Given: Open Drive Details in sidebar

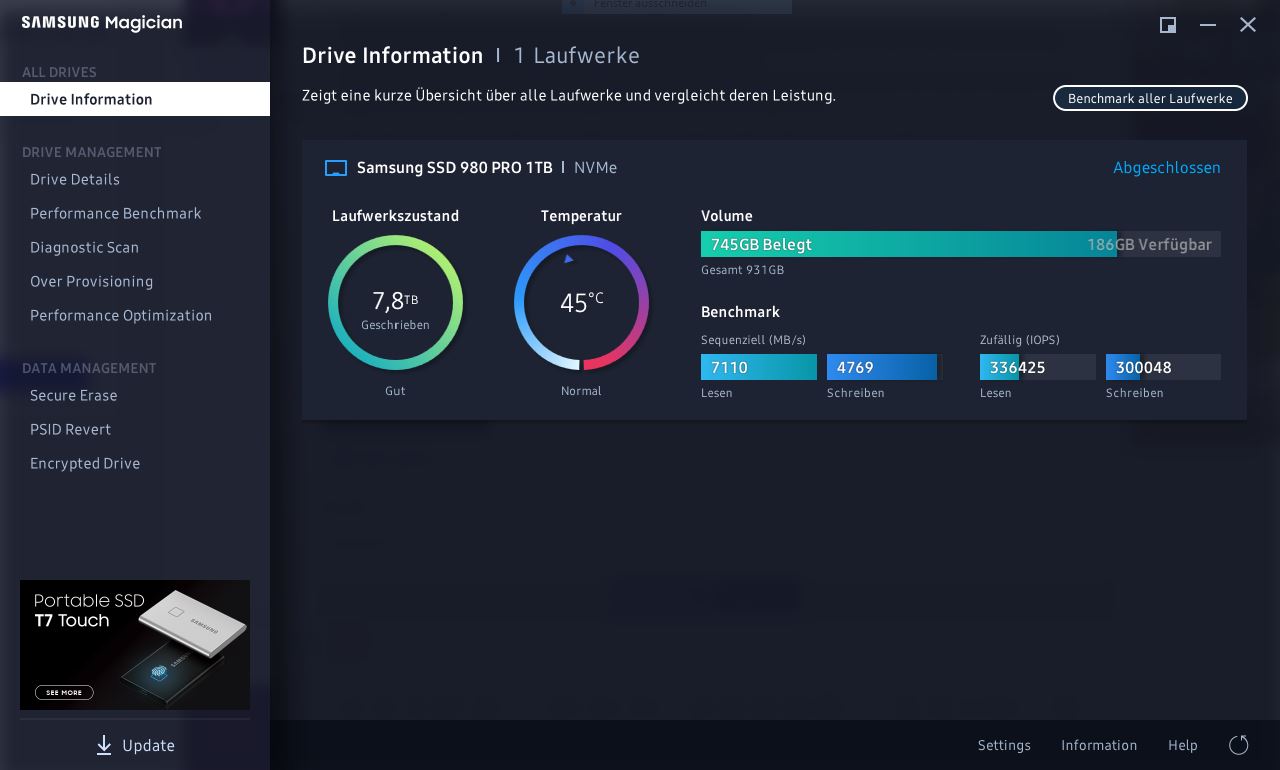Looking at the screenshot, I should pyautogui.click(x=75, y=180).
